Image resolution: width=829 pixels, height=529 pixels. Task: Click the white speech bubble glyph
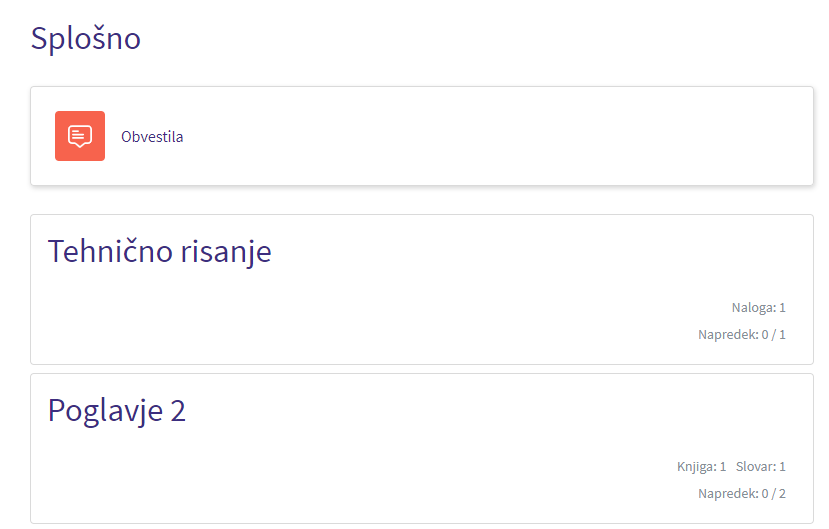click(x=80, y=136)
